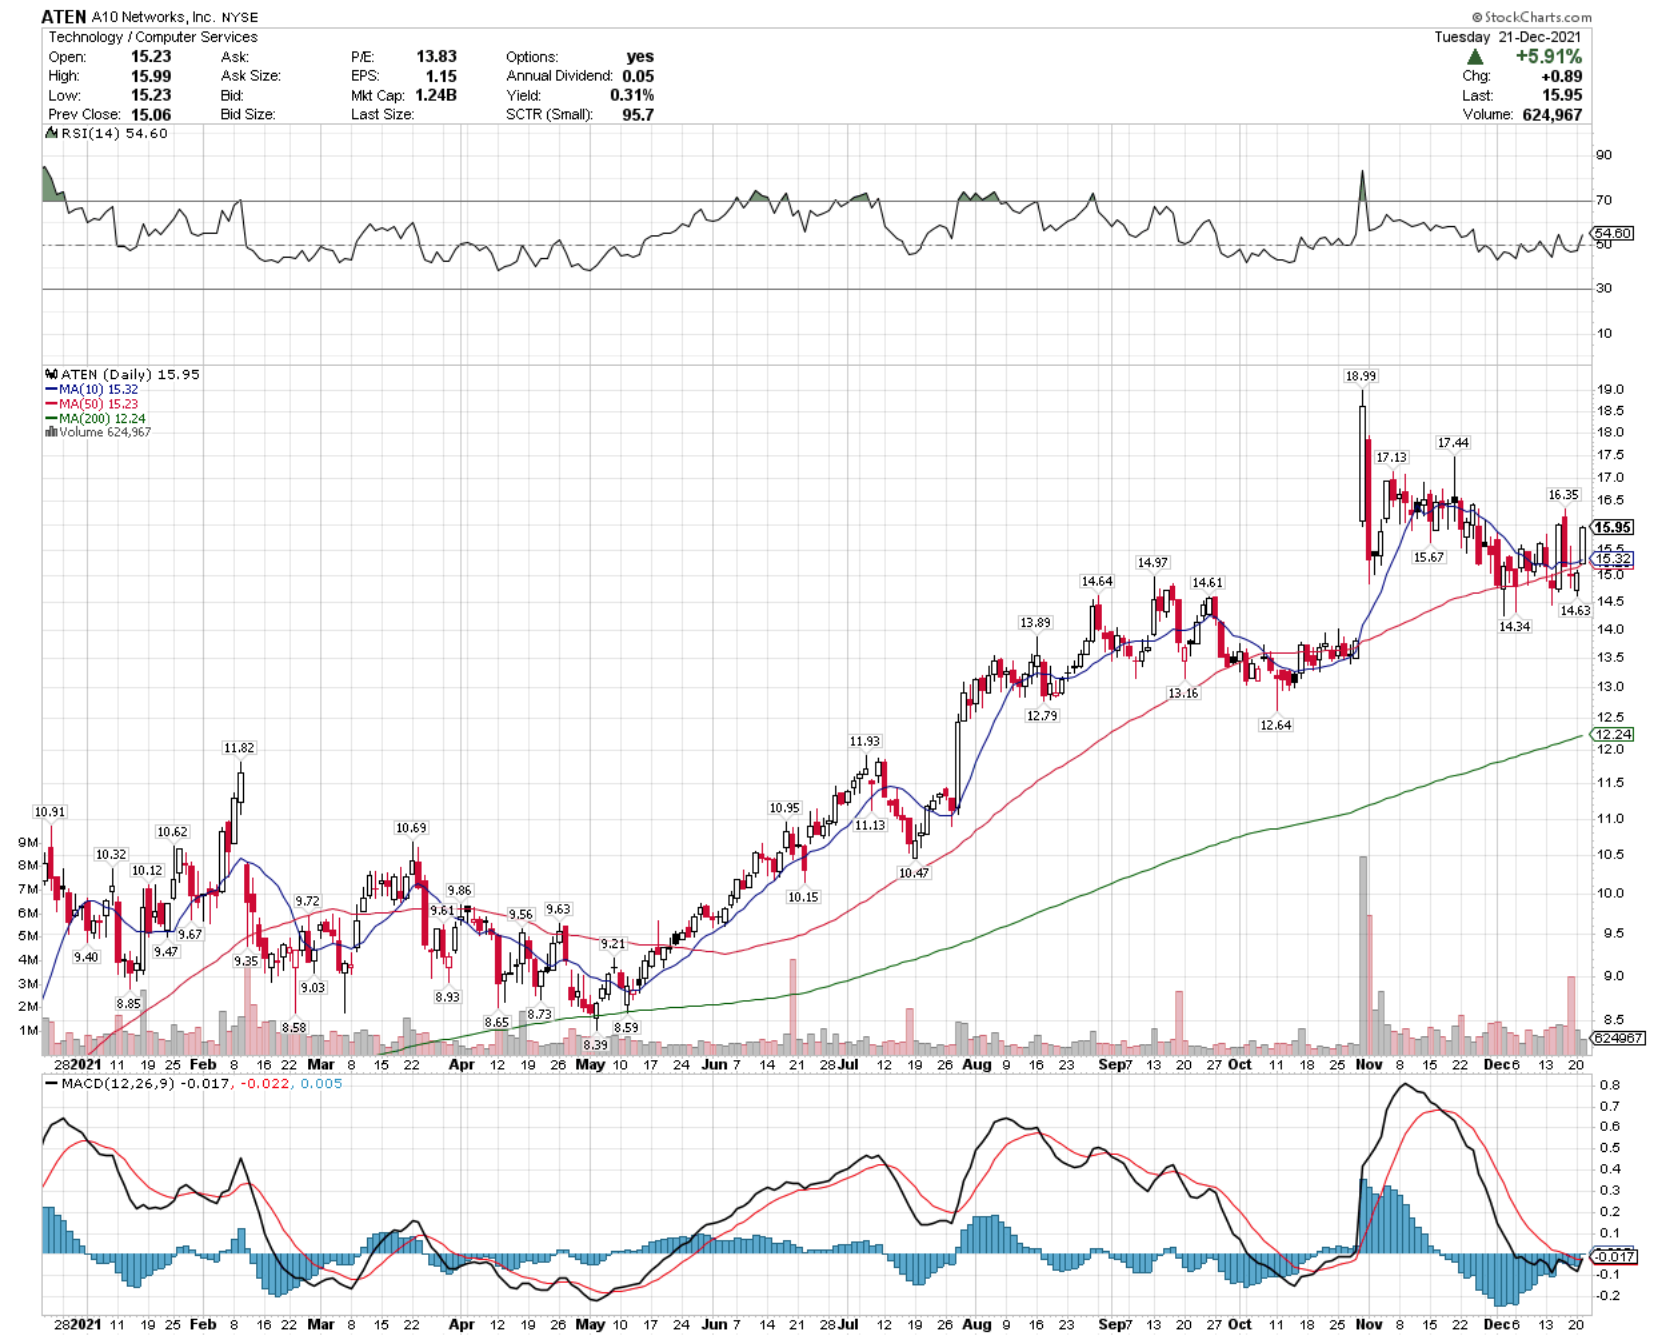Click the 10.47 July low annotation
1654x1340 pixels.
tap(914, 872)
